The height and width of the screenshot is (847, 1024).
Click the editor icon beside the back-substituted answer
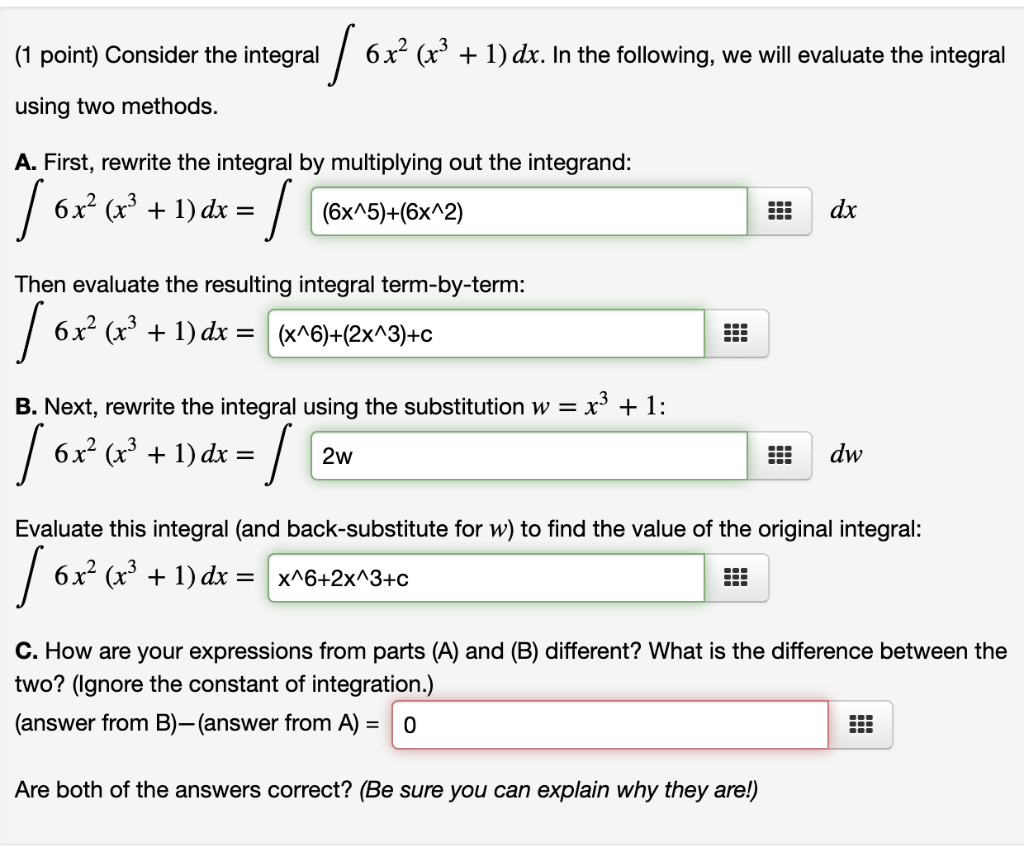[x=737, y=577]
